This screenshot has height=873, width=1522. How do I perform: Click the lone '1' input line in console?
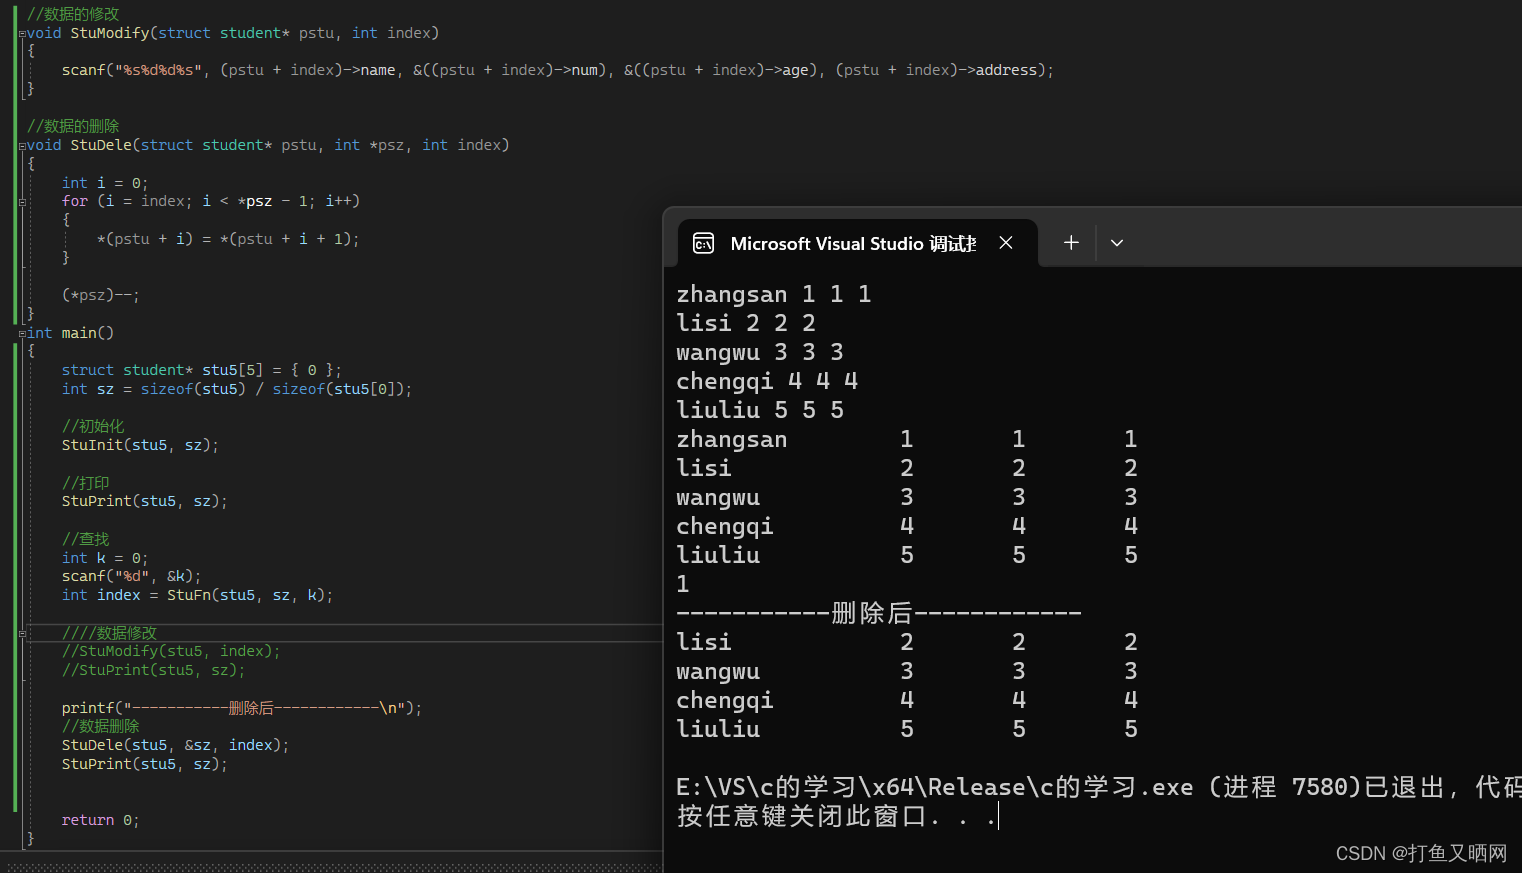click(683, 584)
